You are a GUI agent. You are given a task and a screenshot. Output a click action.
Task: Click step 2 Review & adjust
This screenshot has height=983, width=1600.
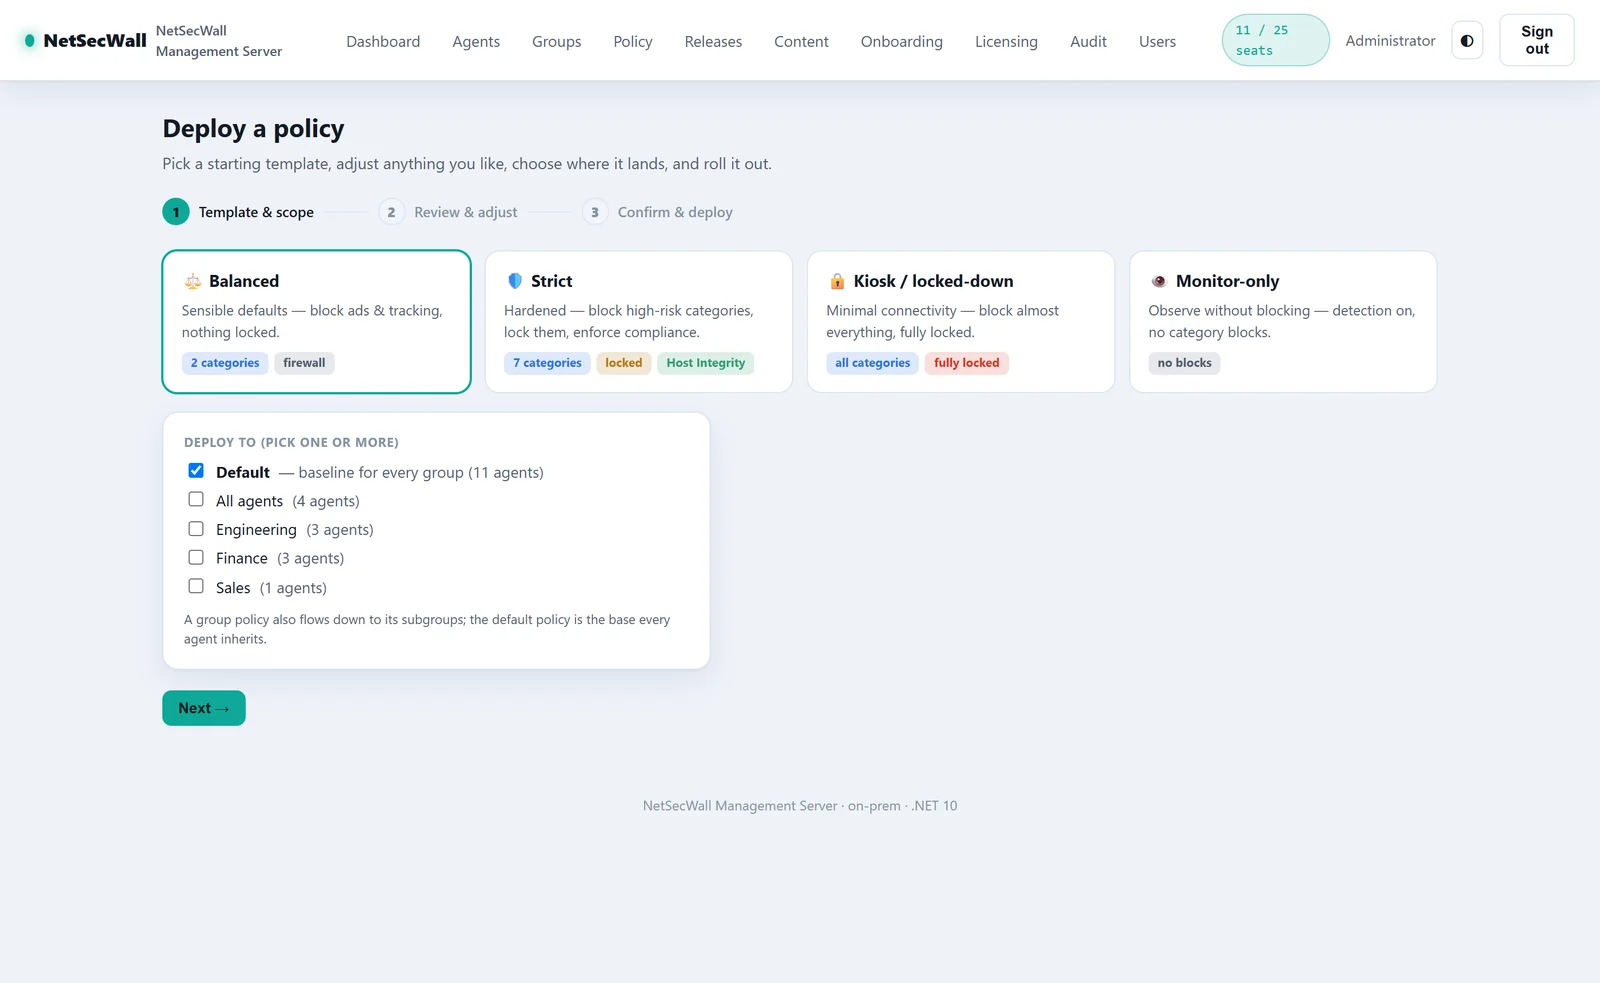449,212
